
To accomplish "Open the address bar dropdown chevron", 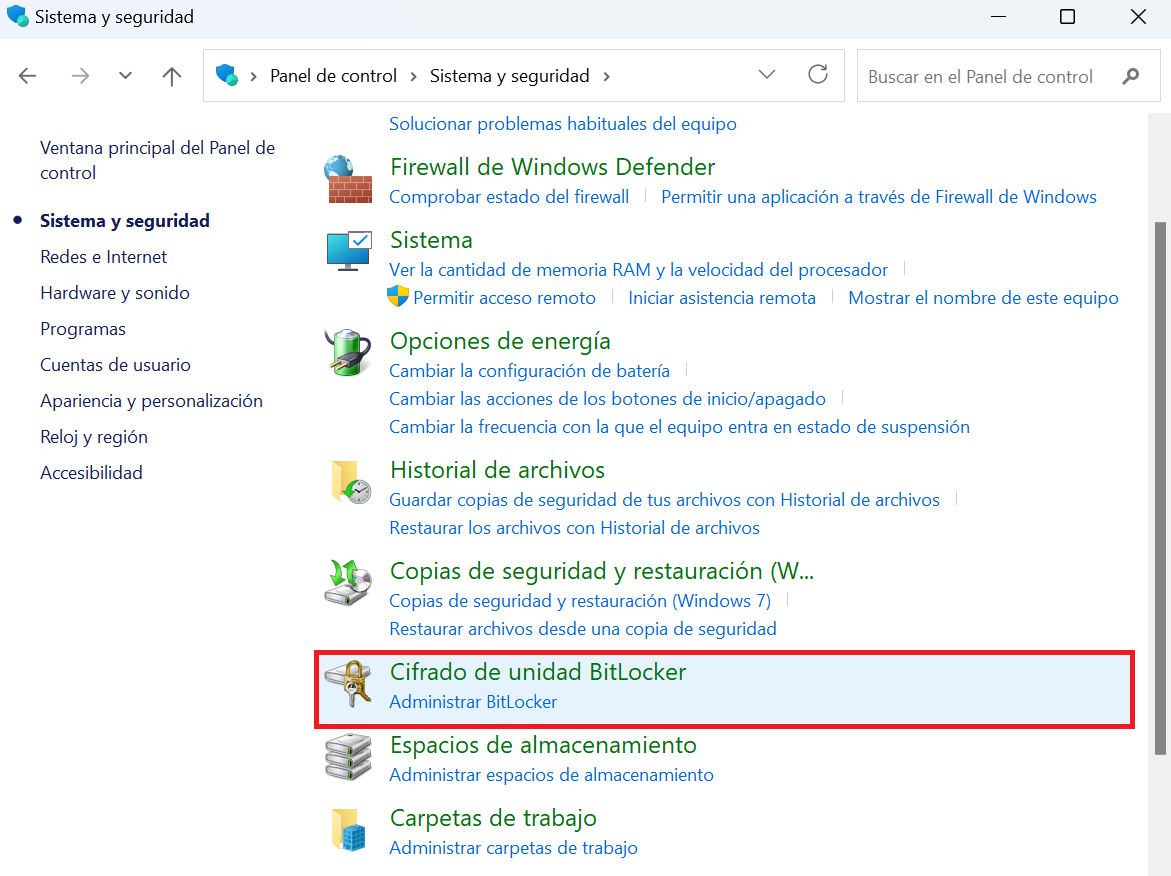I will point(766,75).
